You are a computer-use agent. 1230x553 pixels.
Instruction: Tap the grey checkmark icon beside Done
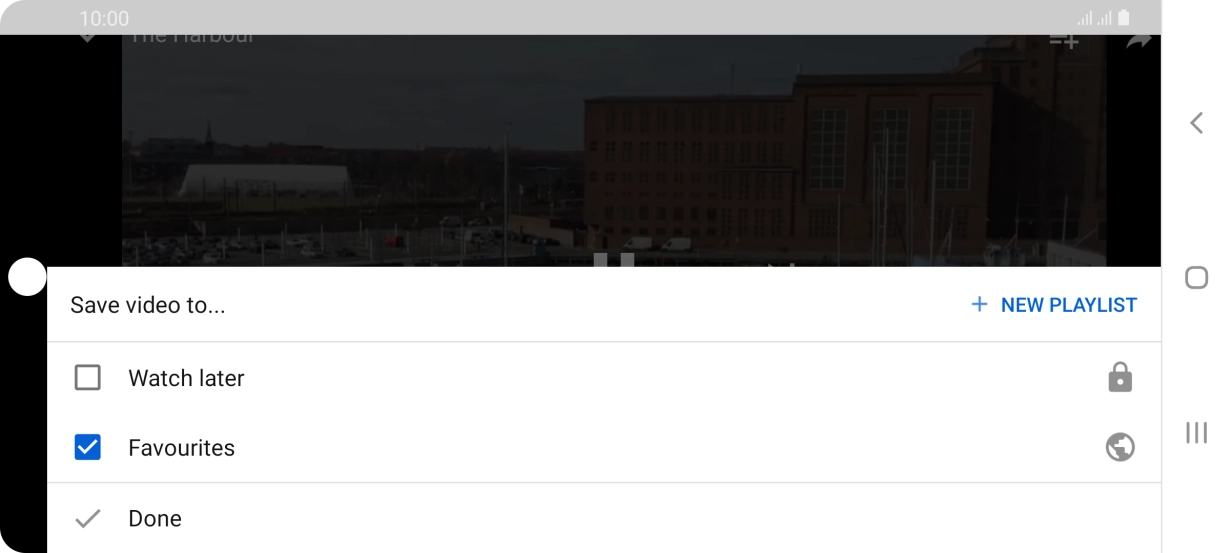[88, 519]
